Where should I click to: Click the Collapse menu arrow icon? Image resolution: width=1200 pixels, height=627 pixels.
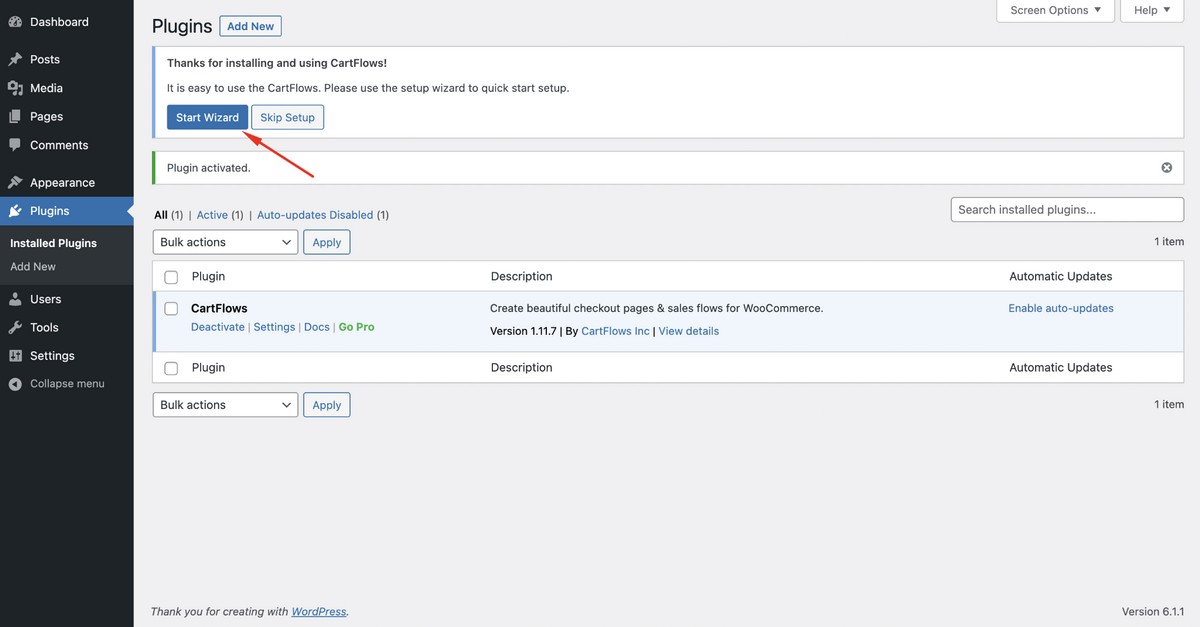coord(15,384)
